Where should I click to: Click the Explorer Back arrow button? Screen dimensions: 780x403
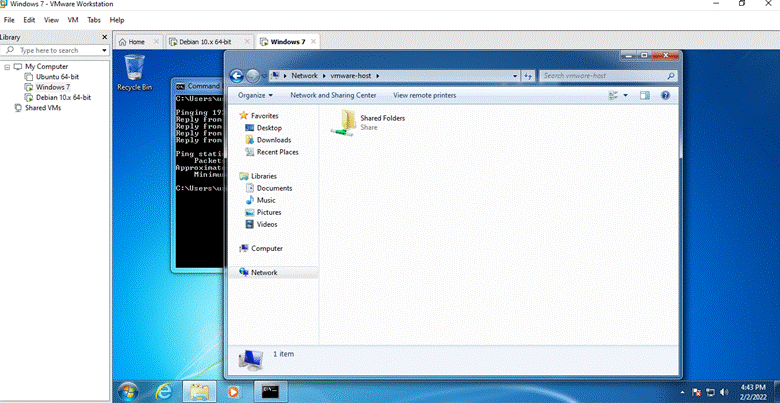[237, 76]
